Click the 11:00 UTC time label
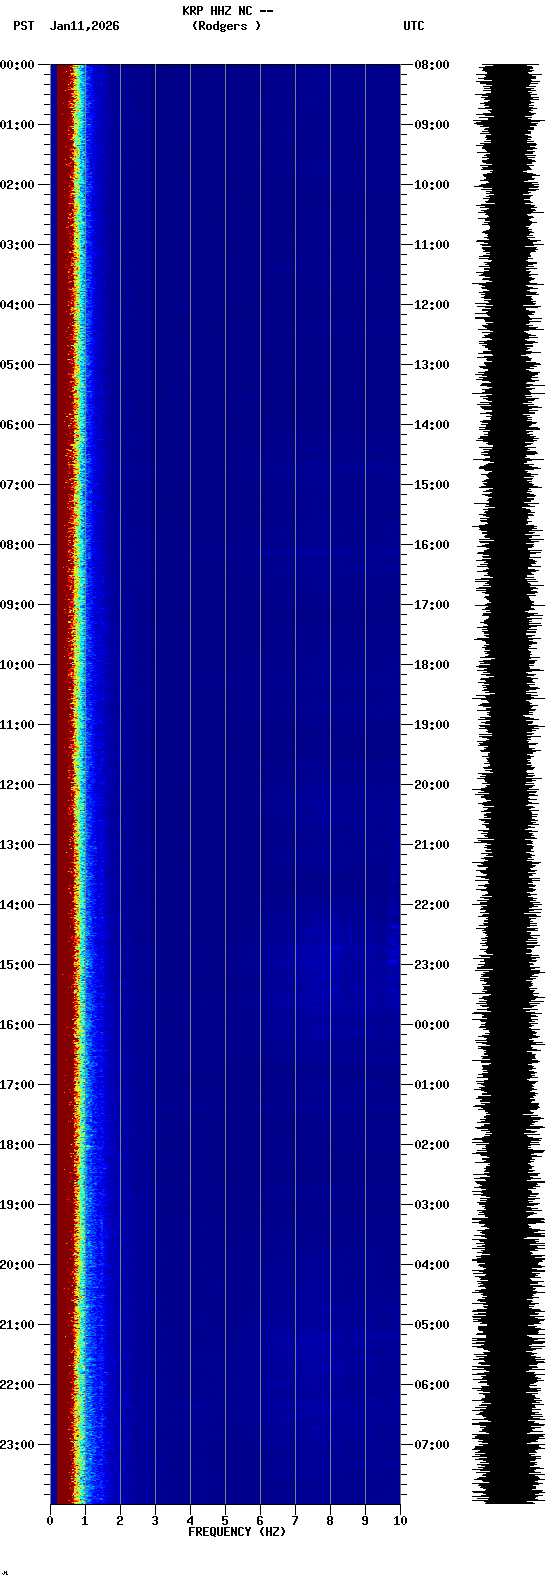The image size is (552, 1584). (432, 245)
